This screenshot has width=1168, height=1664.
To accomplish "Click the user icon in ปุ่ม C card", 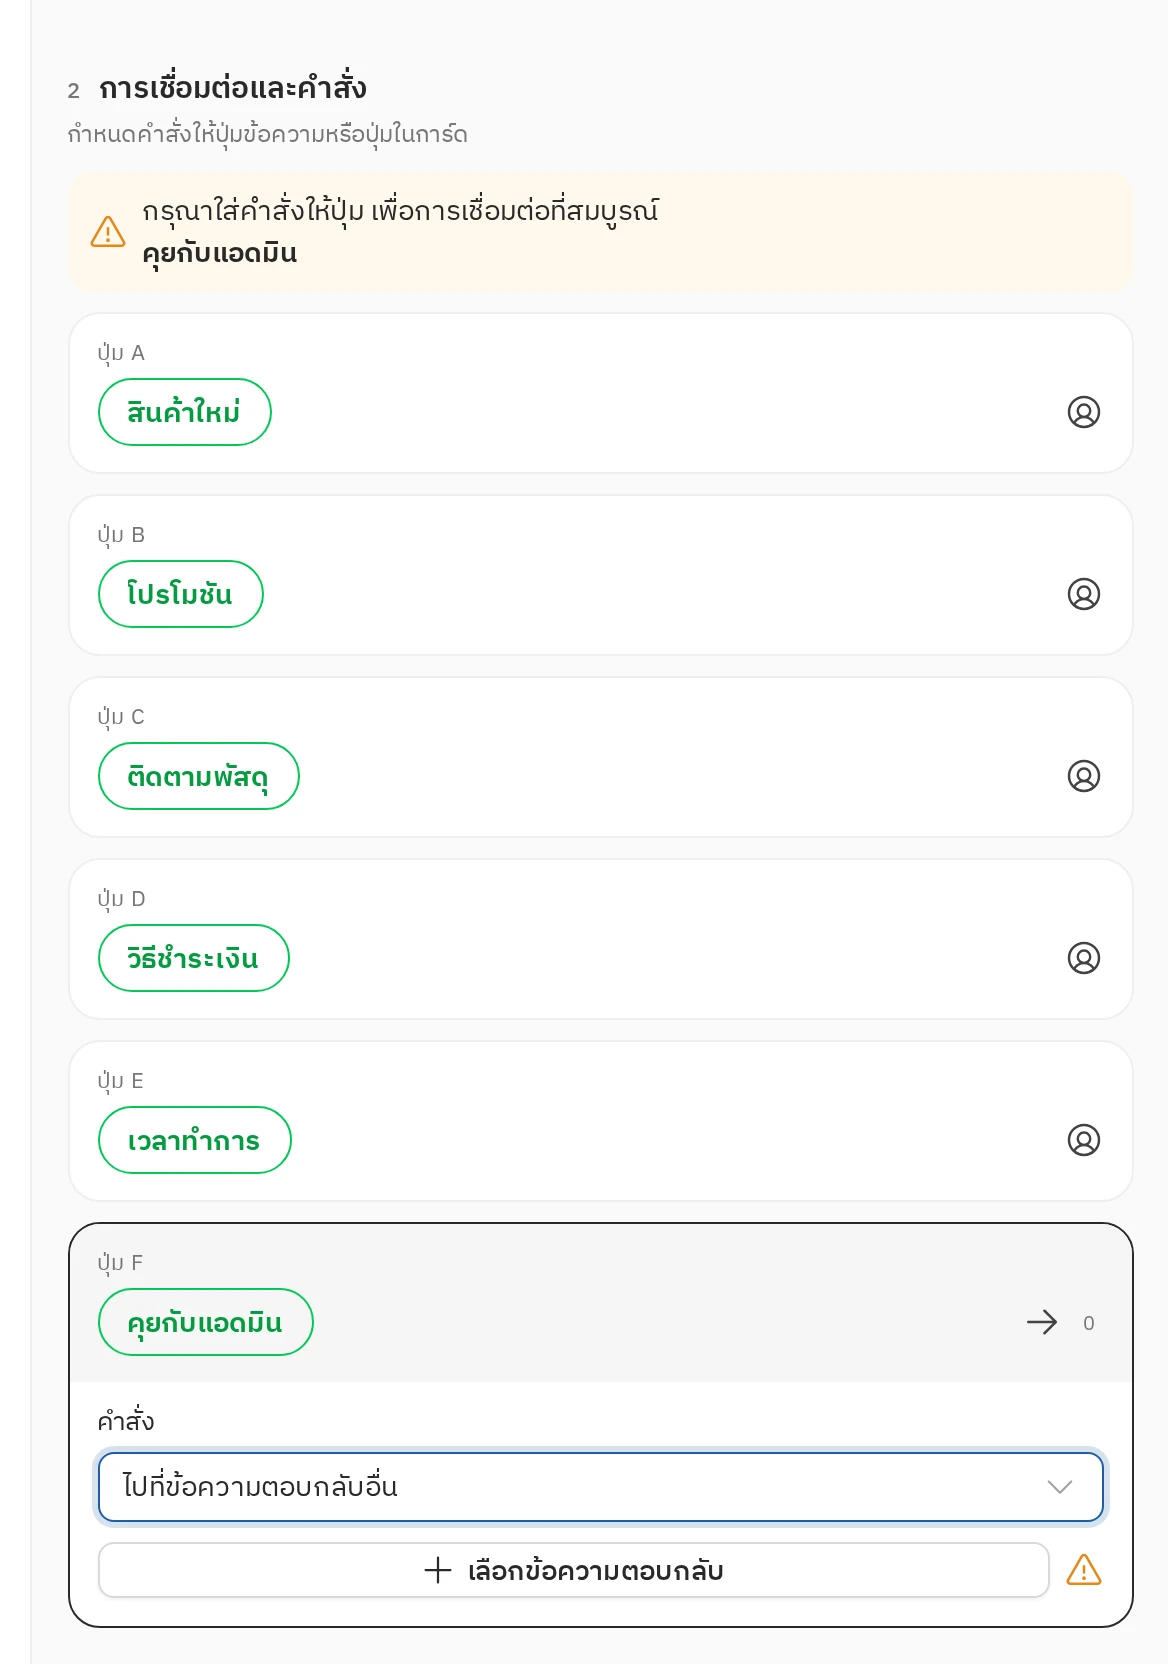I will tap(1083, 776).
